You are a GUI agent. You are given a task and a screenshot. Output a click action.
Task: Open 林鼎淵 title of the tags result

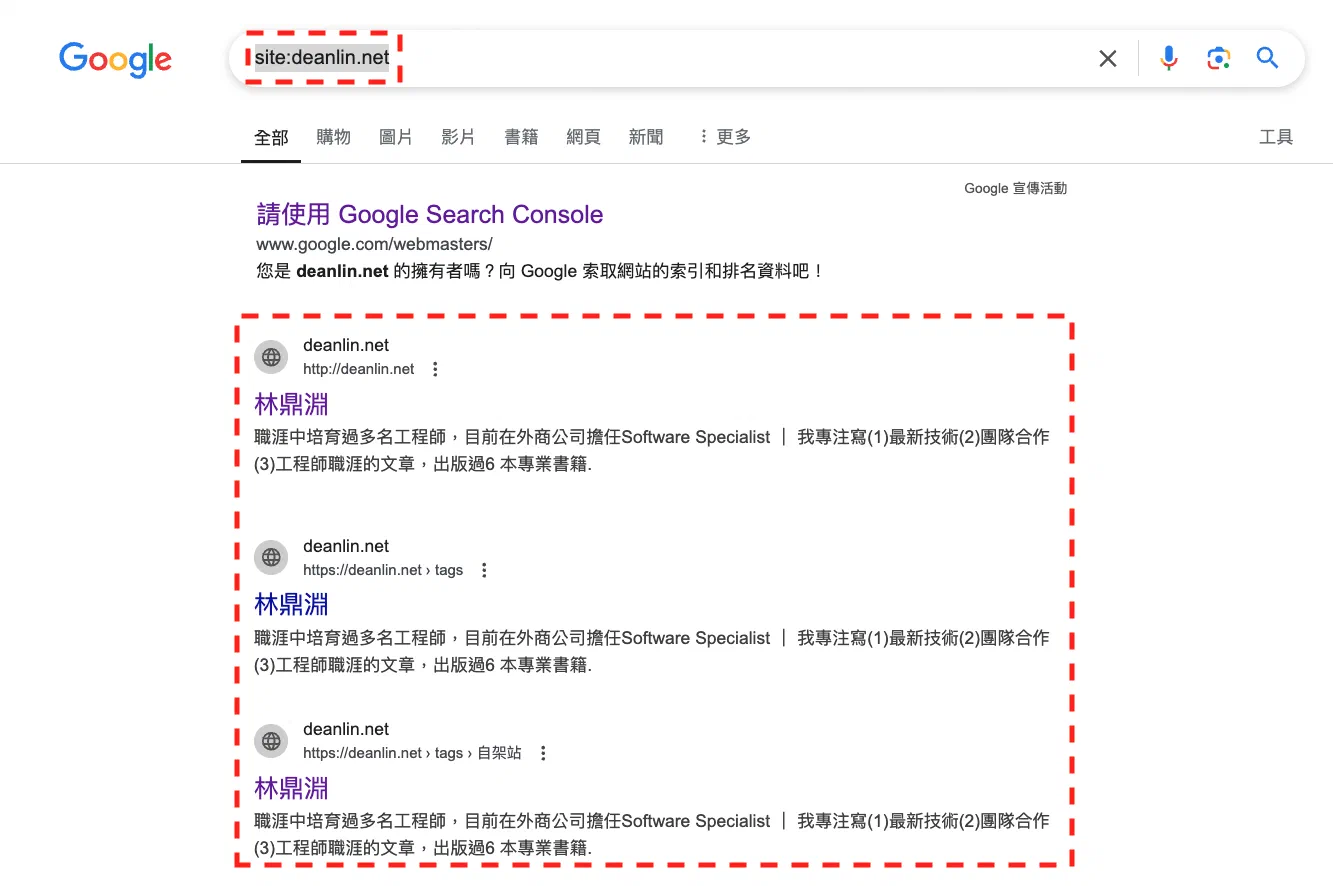tap(292, 604)
